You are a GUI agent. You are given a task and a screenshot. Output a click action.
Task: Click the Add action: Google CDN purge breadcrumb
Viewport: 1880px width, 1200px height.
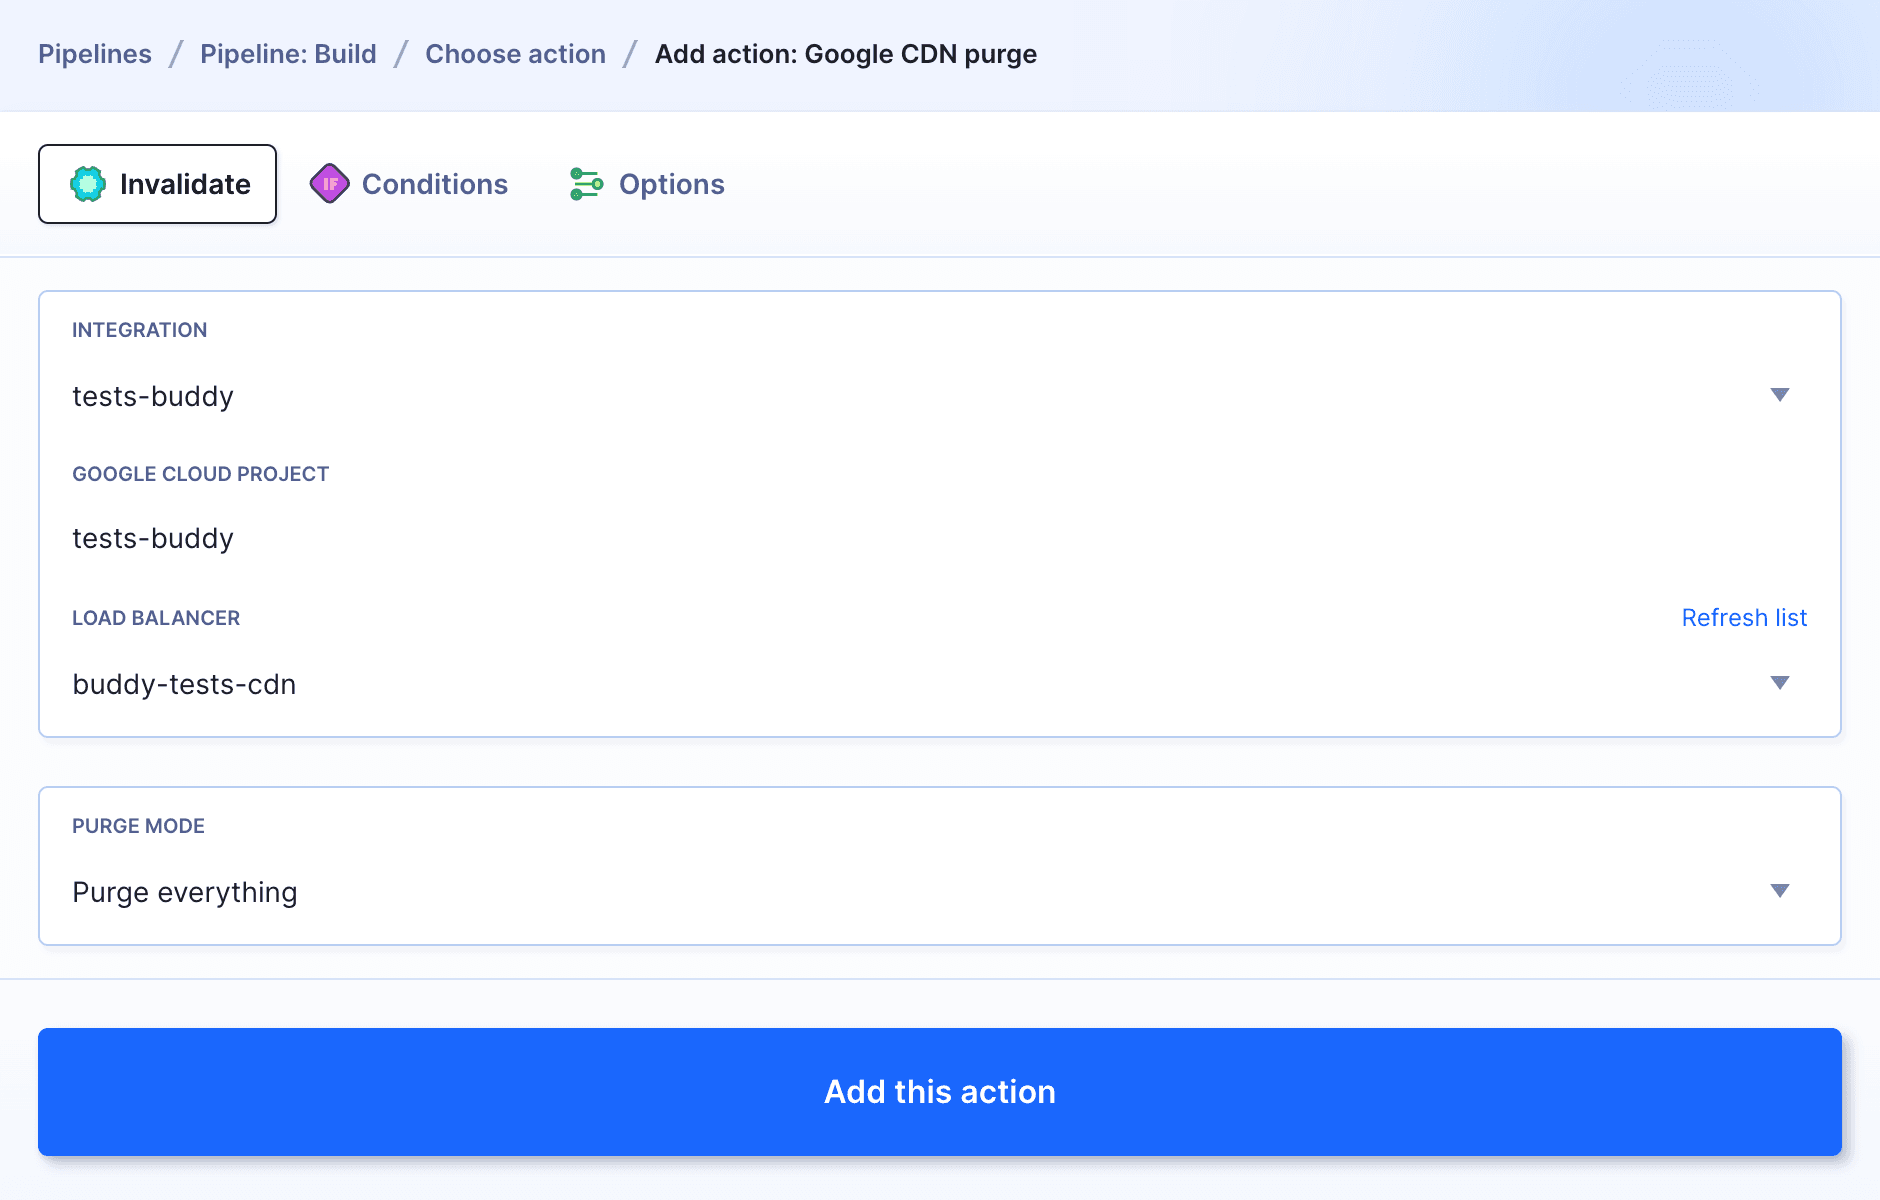pyautogui.click(x=845, y=54)
